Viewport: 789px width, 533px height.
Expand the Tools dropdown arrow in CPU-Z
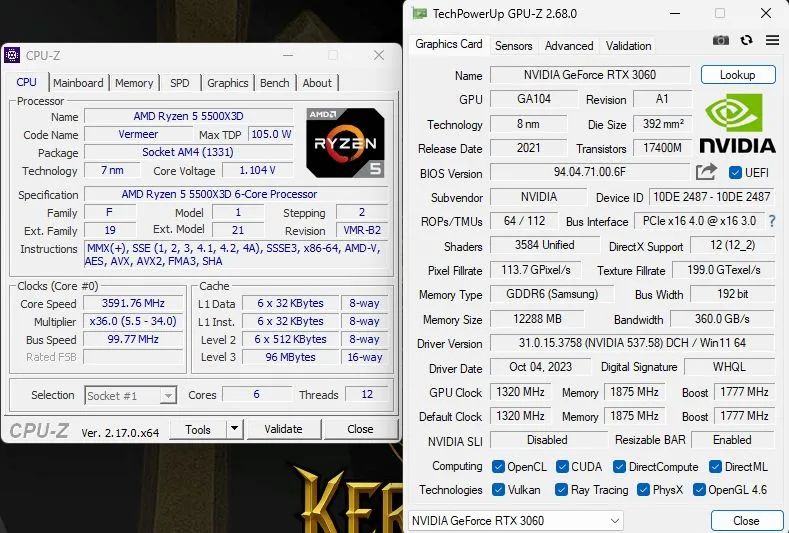pyautogui.click(x=234, y=429)
